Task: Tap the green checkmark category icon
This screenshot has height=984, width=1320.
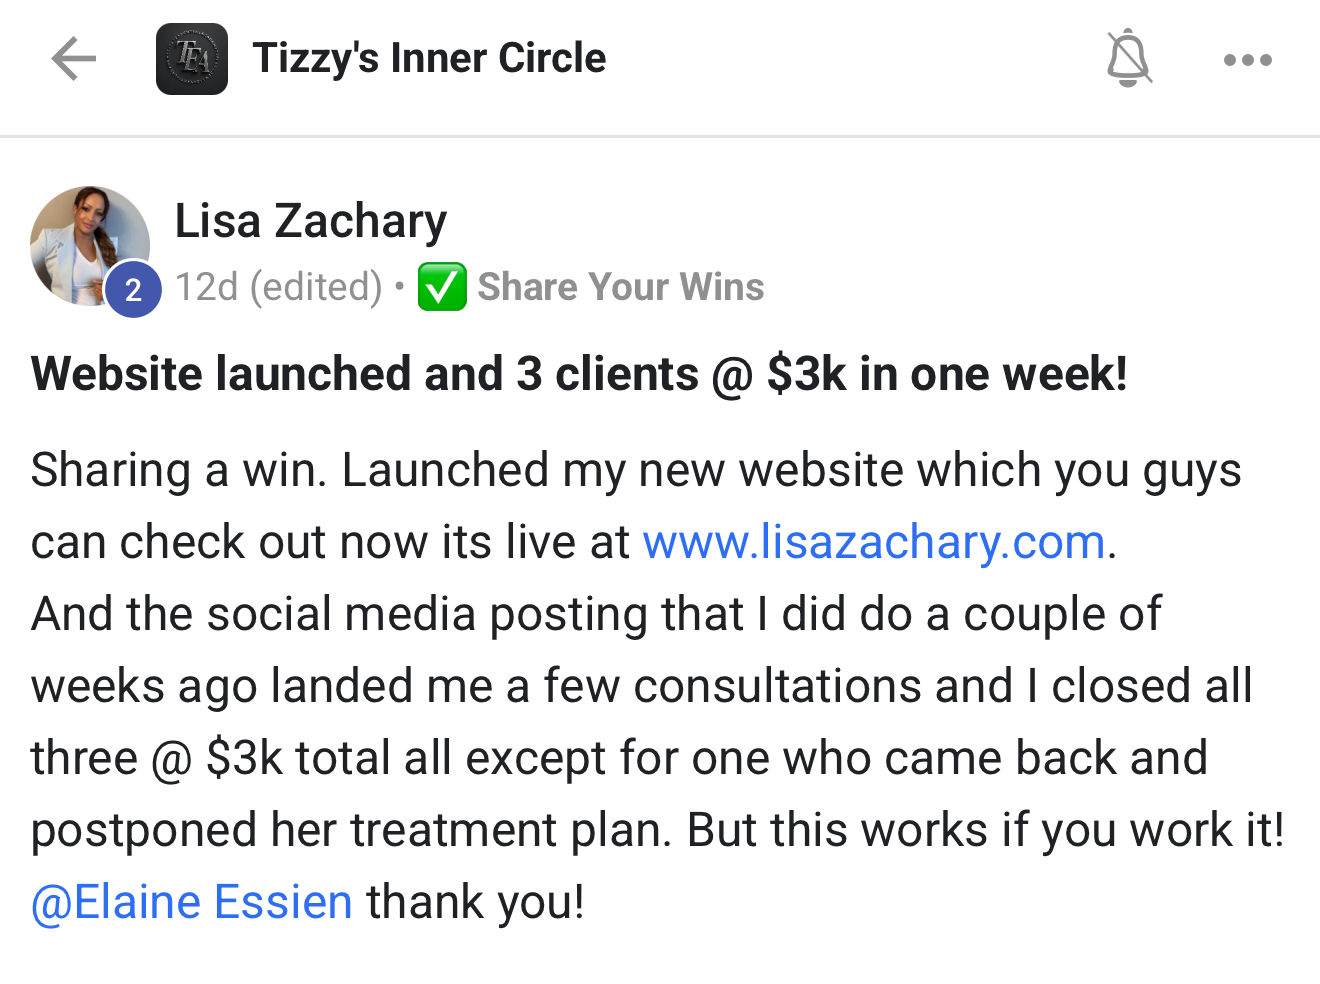Action: tap(441, 287)
